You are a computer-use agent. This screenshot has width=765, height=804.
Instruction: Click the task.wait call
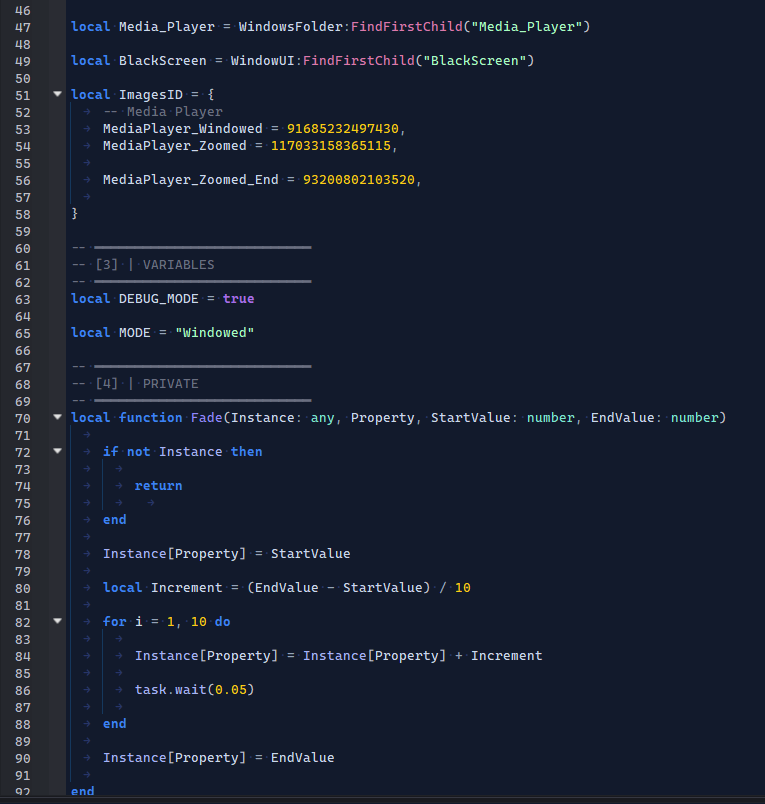coord(194,689)
